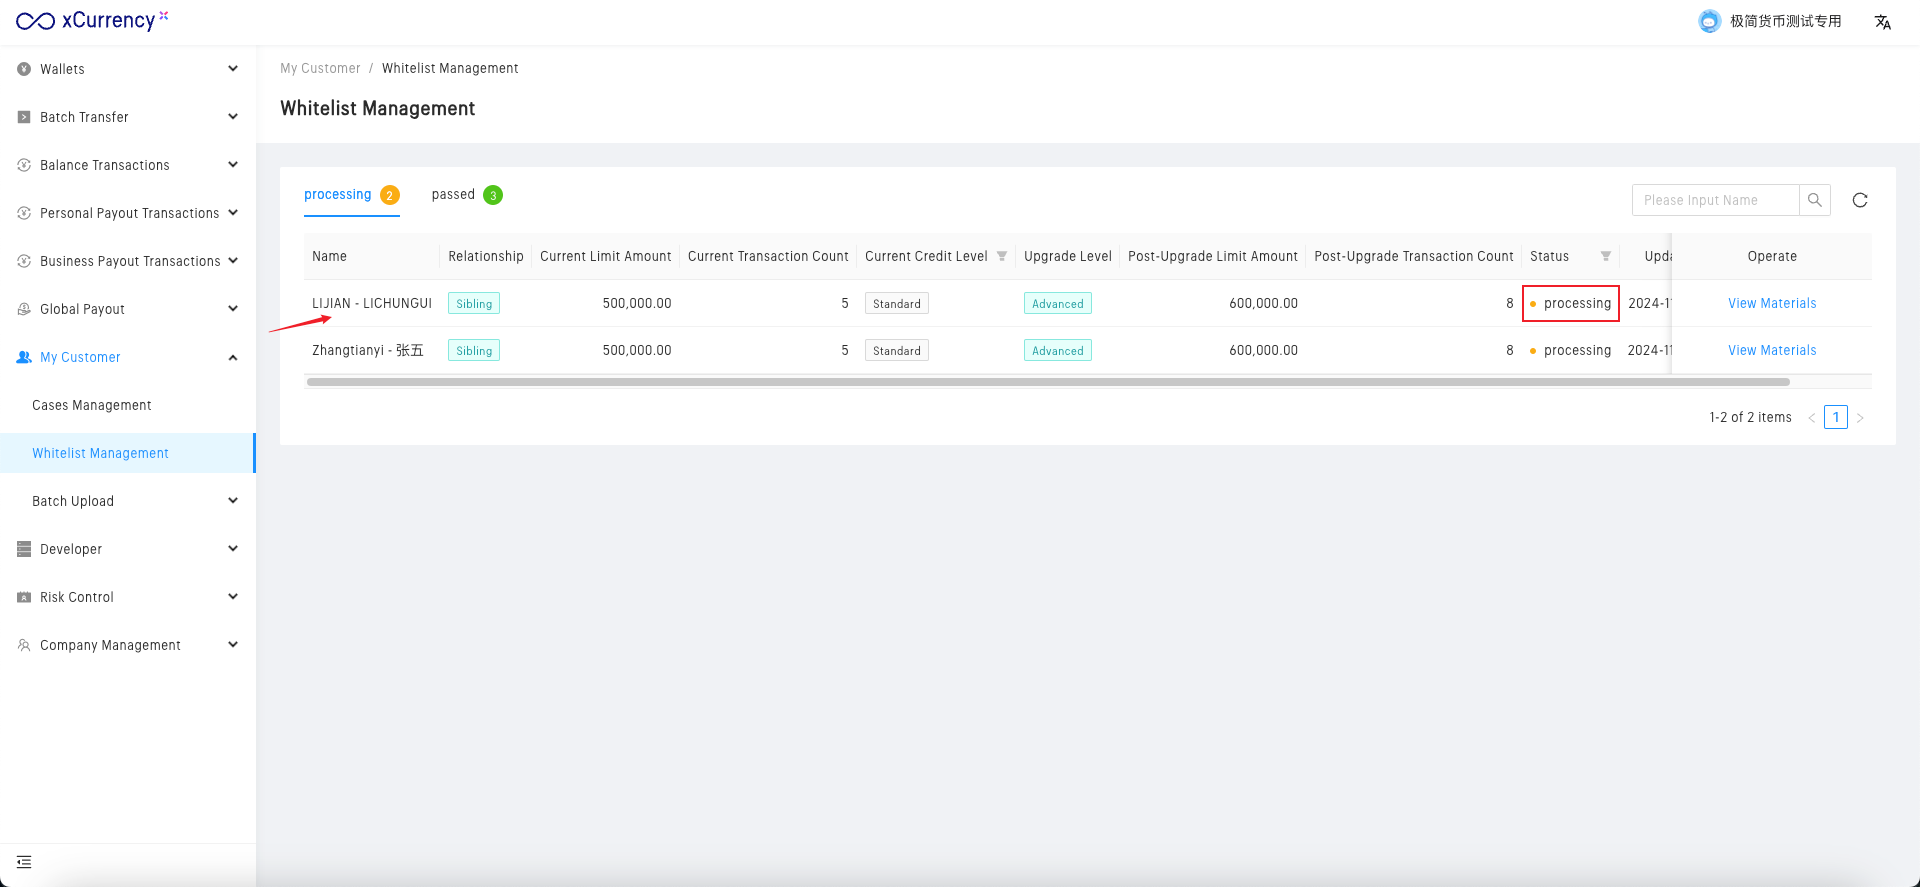Click the user avatar icon

click(1710, 21)
